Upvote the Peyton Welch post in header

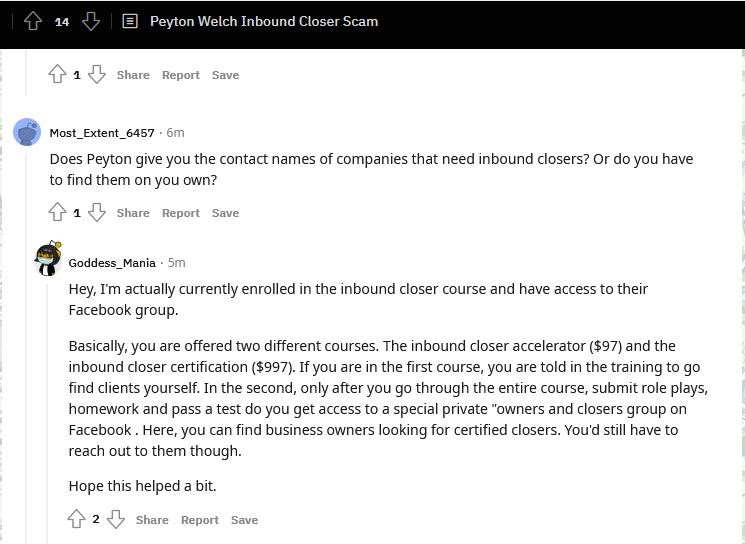click(x=33, y=21)
